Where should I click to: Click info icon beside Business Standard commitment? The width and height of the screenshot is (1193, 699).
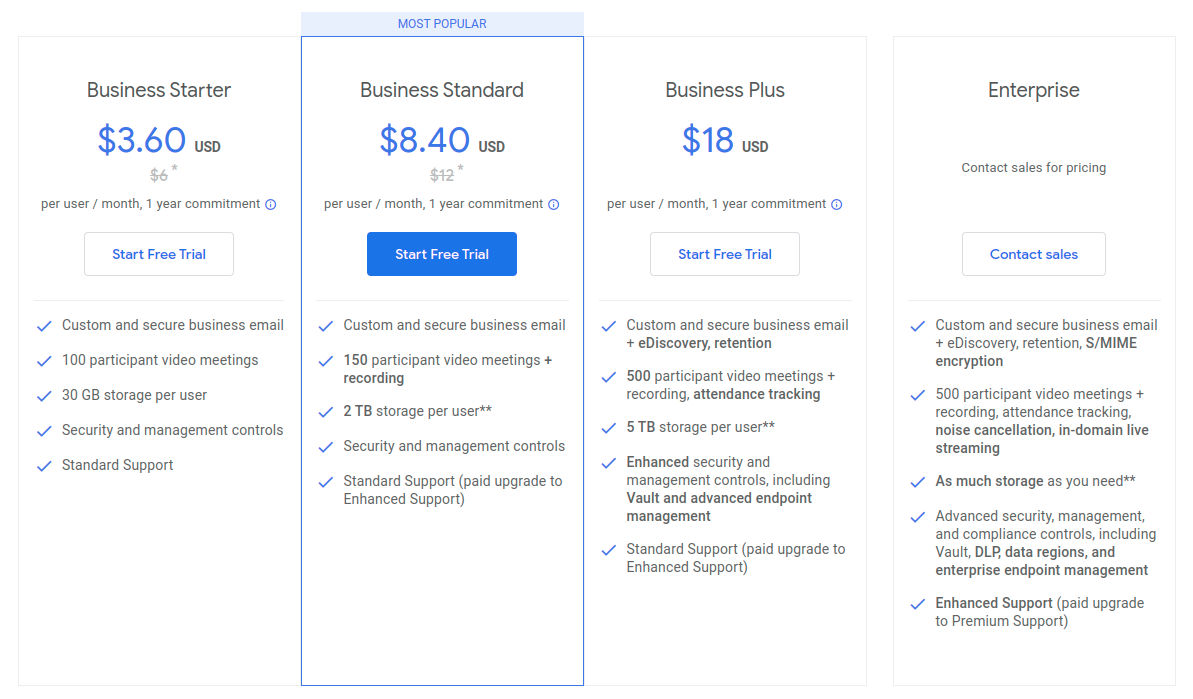pos(553,204)
